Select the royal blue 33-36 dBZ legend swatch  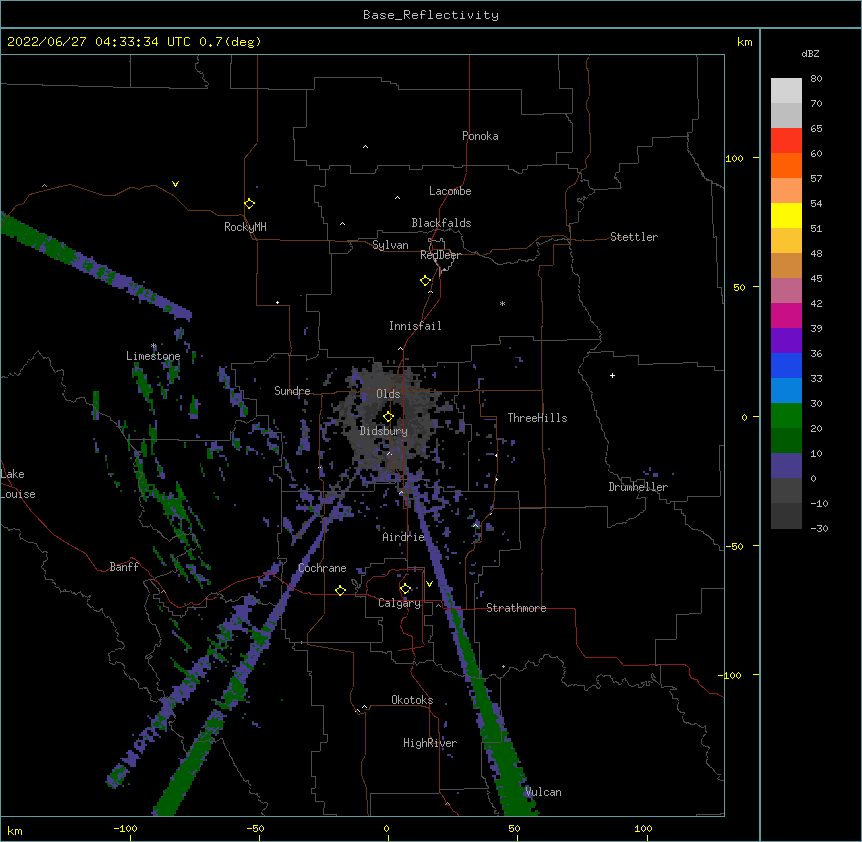click(x=786, y=365)
